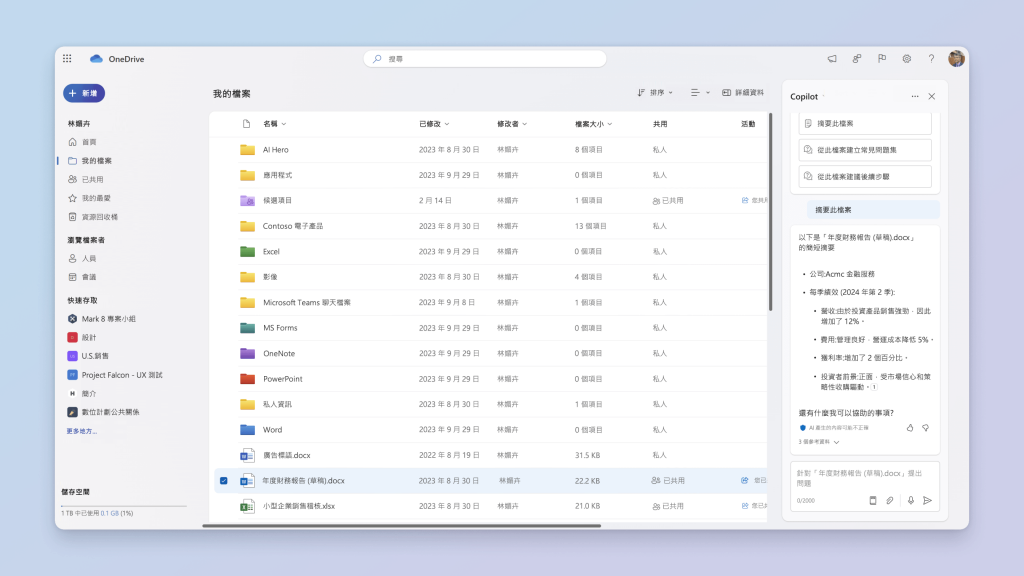Click citation marker 1 in Copilot summary
The height and width of the screenshot is (576, 1024).
pos(874,387)
